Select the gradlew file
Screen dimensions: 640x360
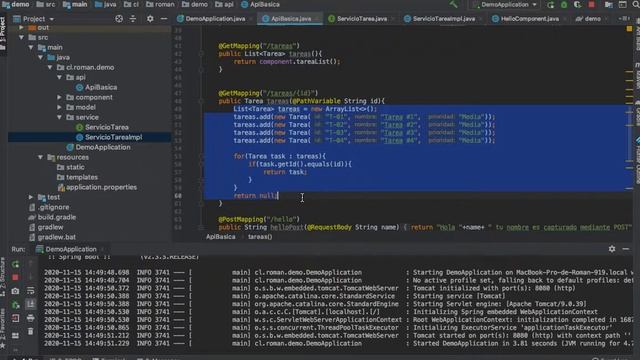pyautogui.click(x=46, y=227)
